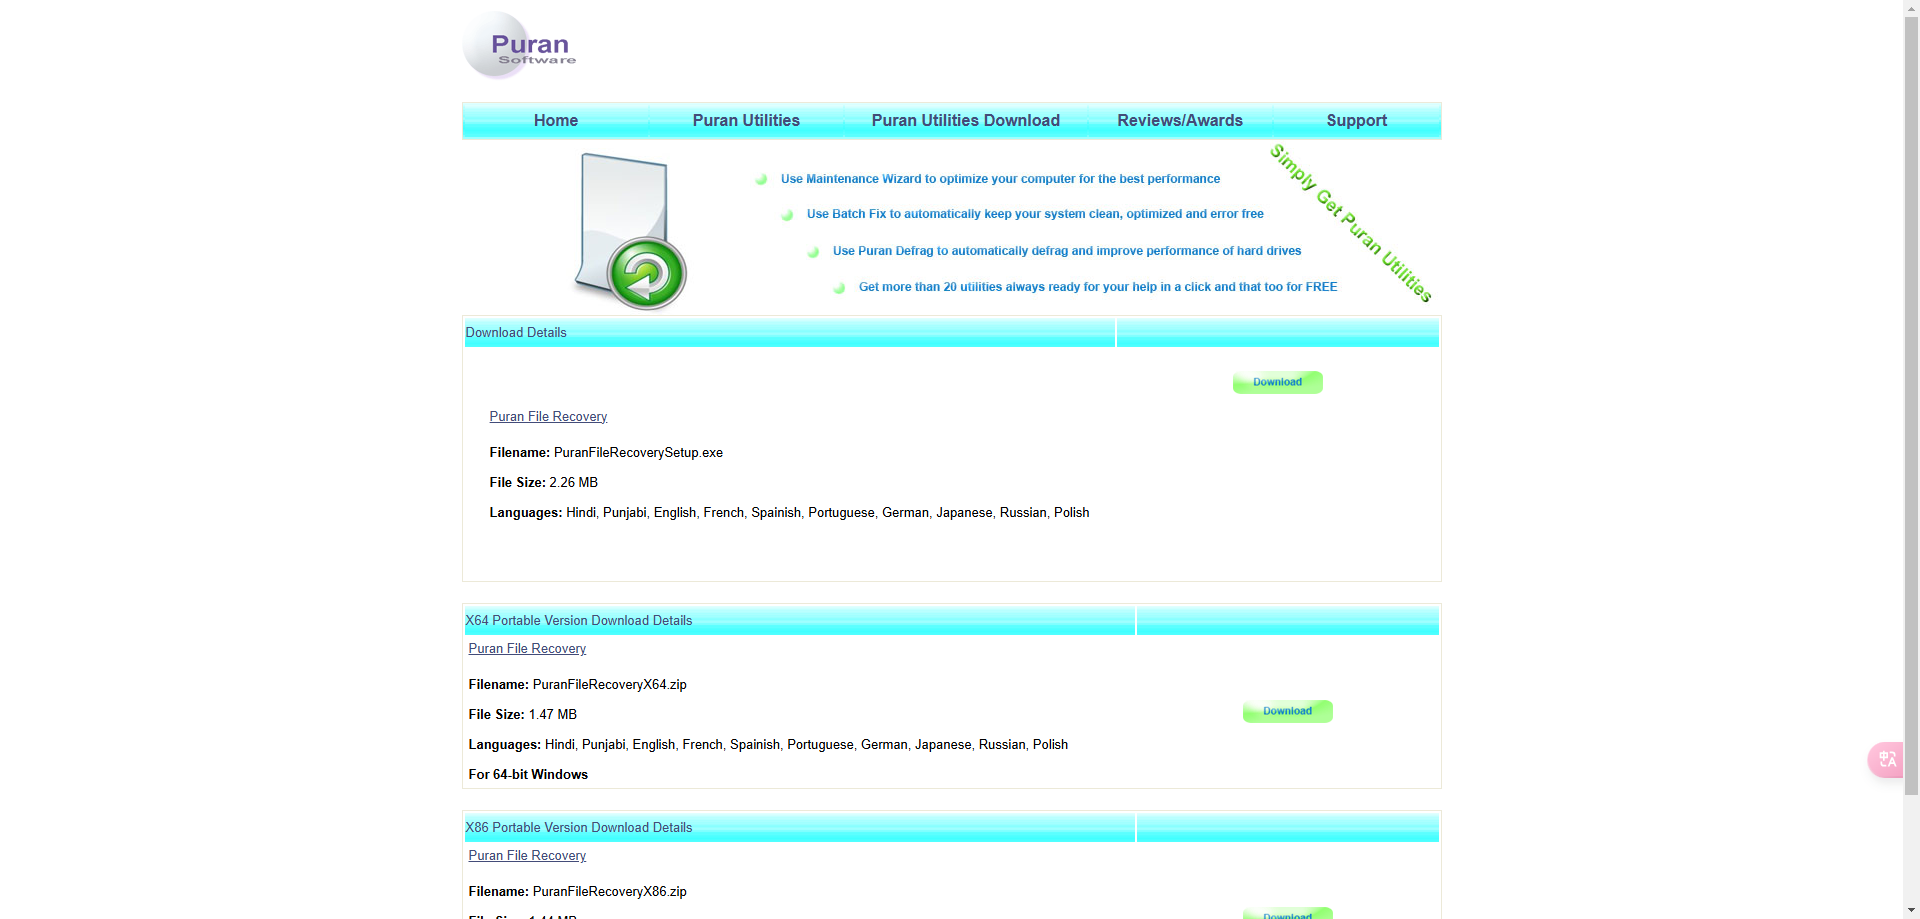The width and height of the screenshot is (1920, 919).
Task: Click the 'Simply Get Puran Utilities' slanted banner text
Action: coord(1351,223)
